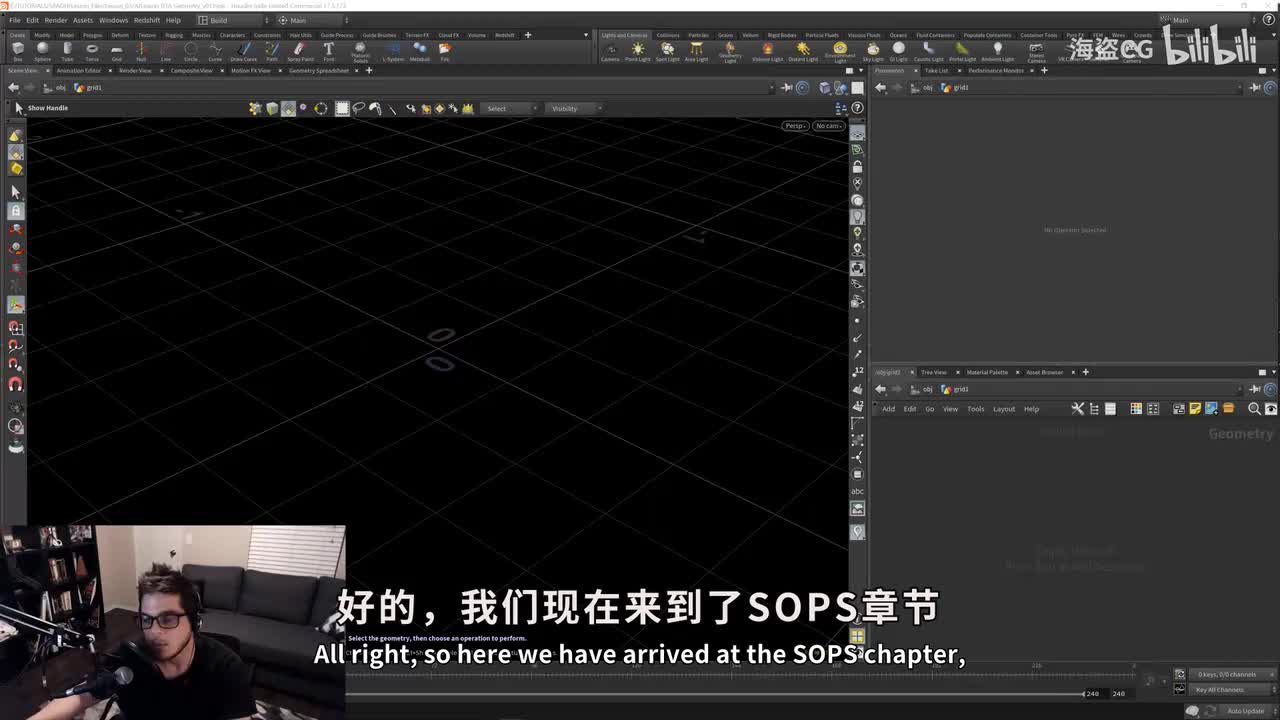Switch to the Geometry Spreadsheet tab

[319, 71]
